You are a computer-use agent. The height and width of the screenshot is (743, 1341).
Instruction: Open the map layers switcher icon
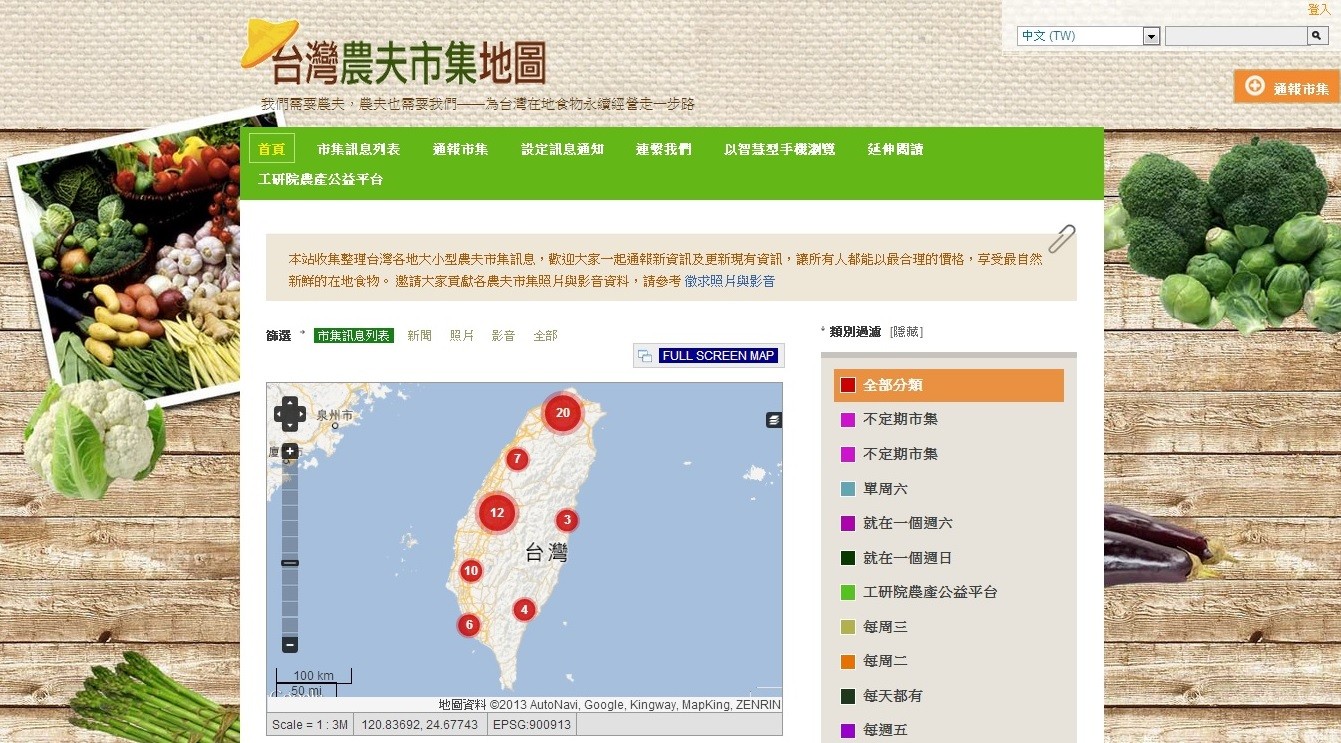coord(772,420)
